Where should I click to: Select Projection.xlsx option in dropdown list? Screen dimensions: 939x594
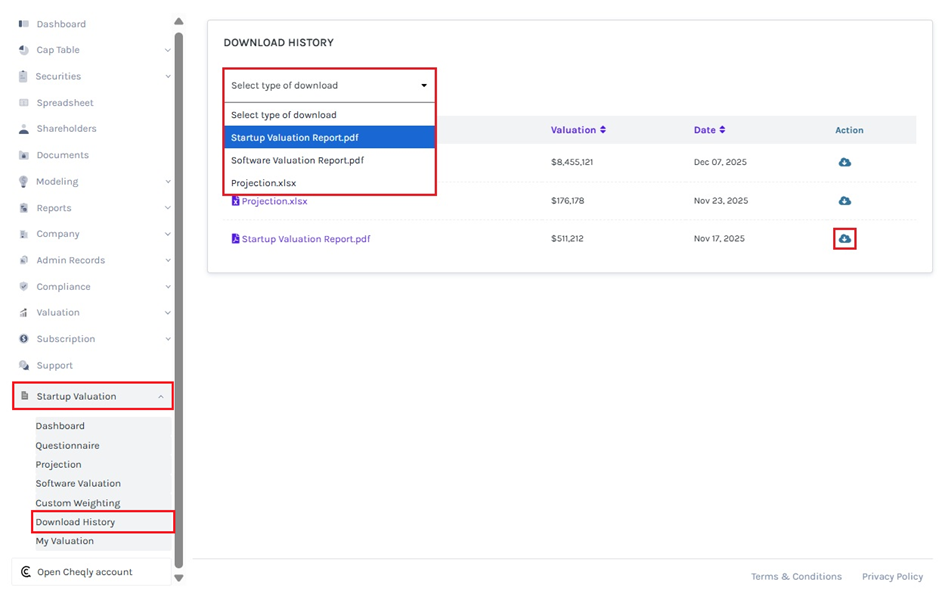click(263, 183)
